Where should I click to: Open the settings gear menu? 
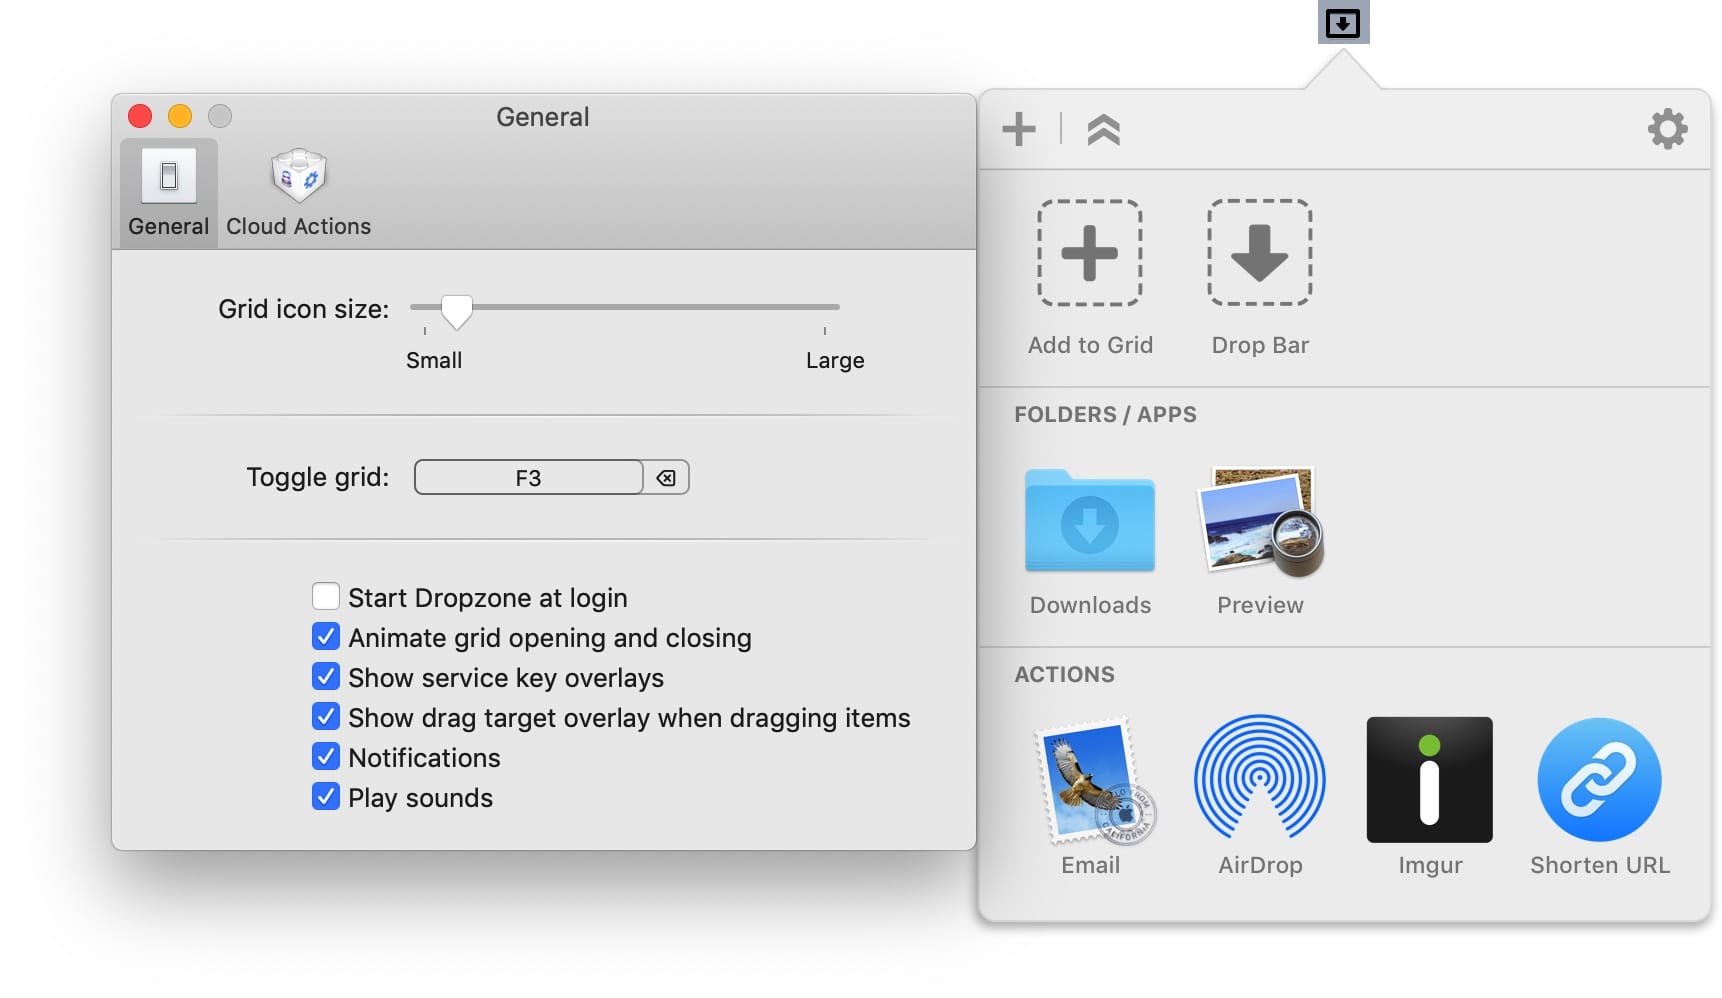[1666, 129]
